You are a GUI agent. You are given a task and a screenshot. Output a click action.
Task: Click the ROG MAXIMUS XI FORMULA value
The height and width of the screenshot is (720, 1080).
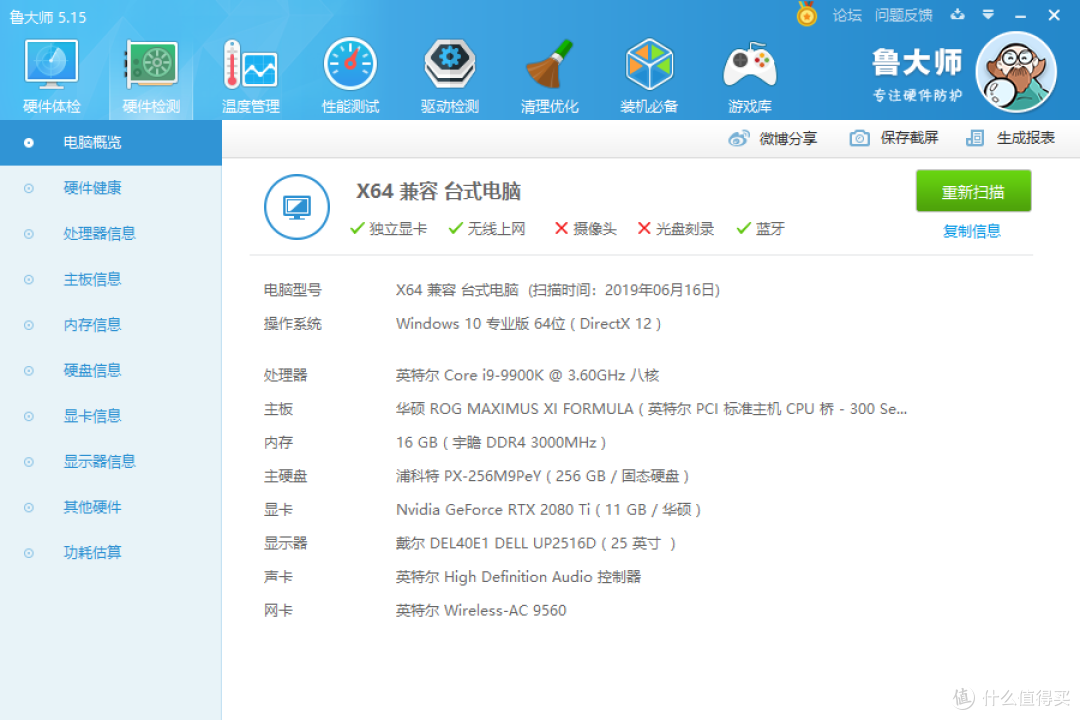click(652, 409)
